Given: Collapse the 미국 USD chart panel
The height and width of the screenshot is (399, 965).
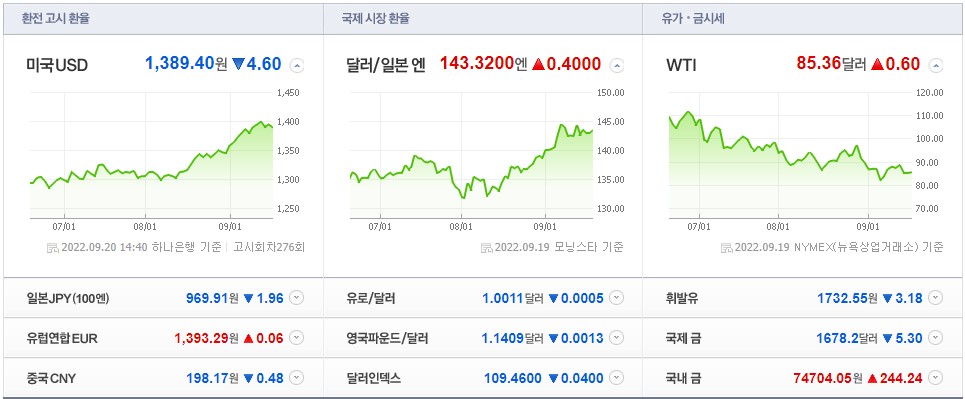Looking at the screenshot, I should [x=297, y=65].
